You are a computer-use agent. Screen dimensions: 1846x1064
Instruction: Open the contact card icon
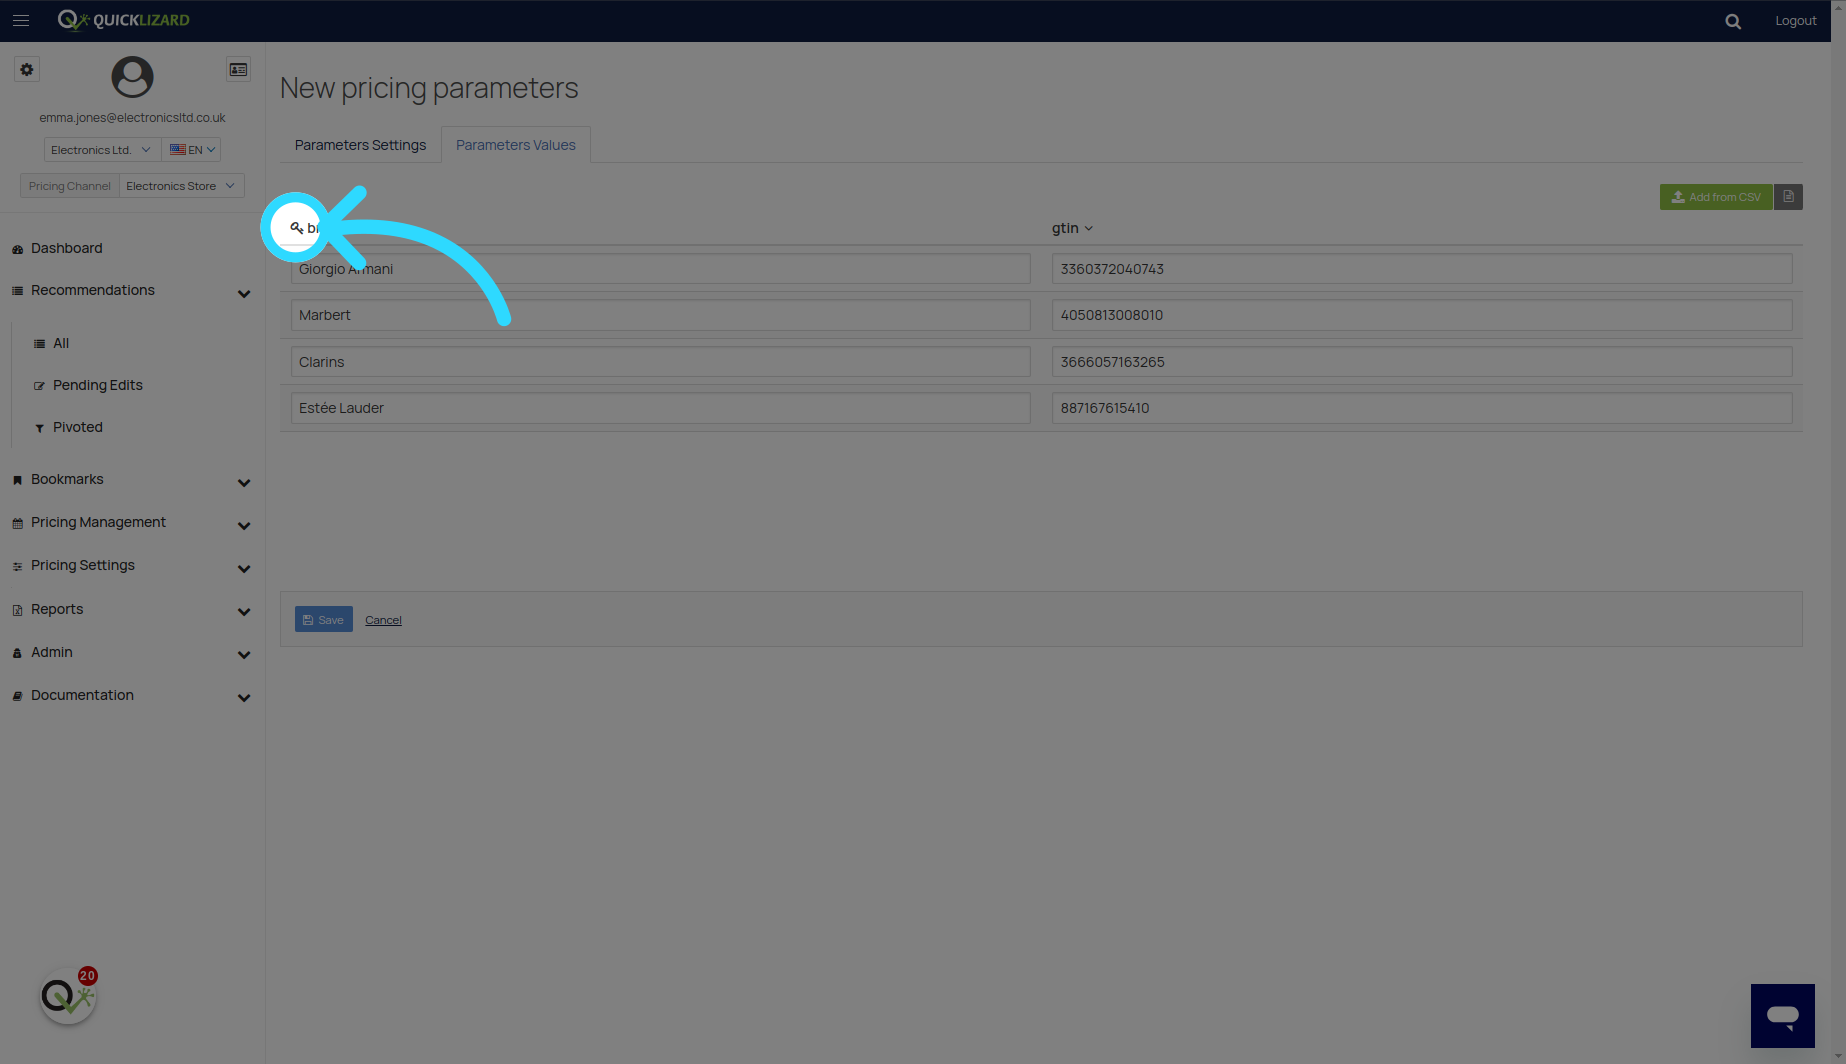click(x=238, y=69)
